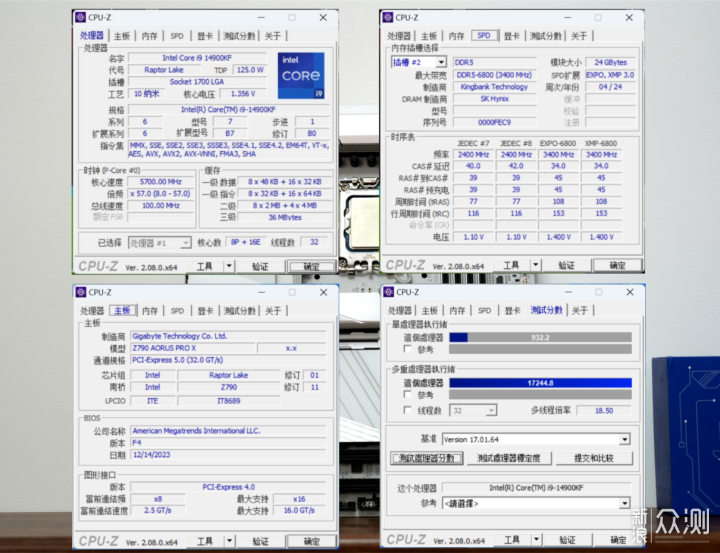This screenshot has height=553, width=720.
Task: Click the module size 24 GBytes field
Action: 610,62
